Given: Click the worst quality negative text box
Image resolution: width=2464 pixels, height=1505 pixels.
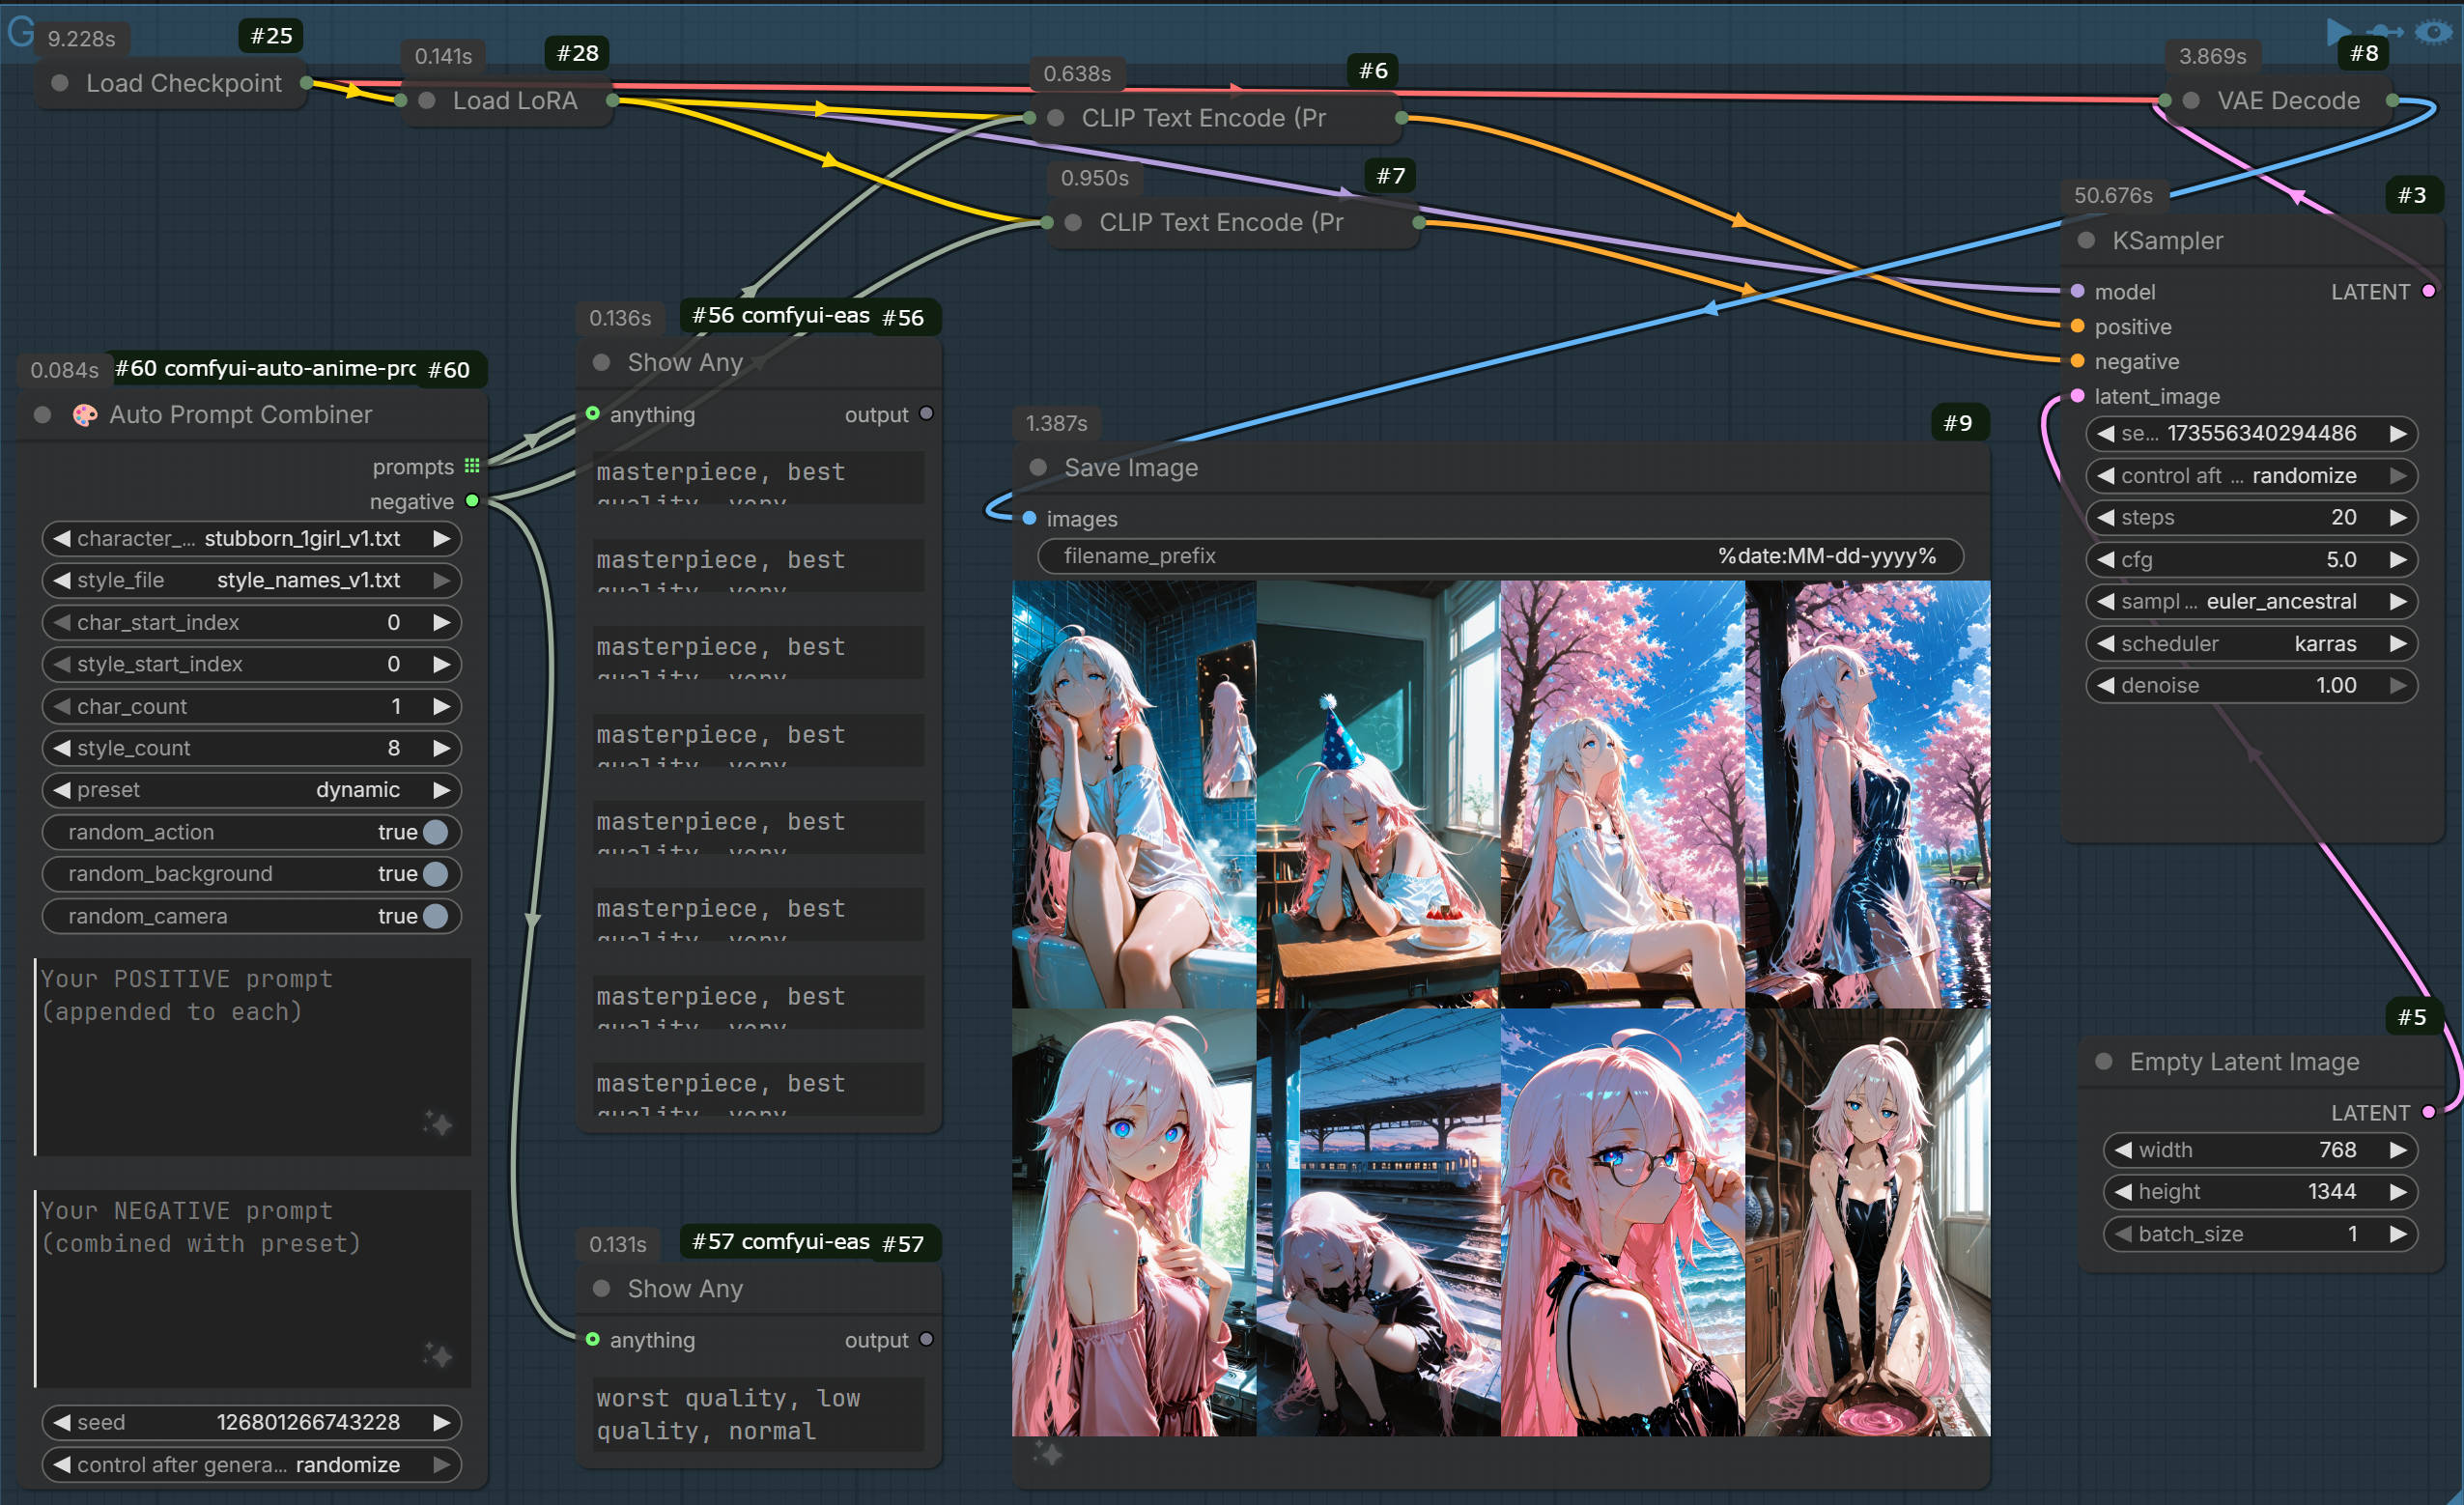Looking at the screenshot, I should tap(758, 1414).
